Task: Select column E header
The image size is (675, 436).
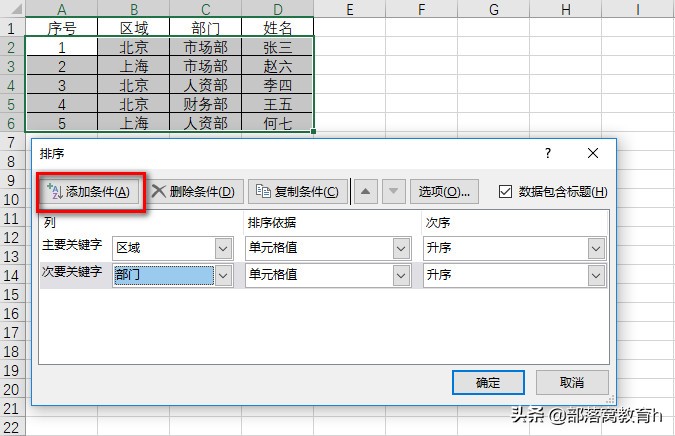Action: coord(350,9)
